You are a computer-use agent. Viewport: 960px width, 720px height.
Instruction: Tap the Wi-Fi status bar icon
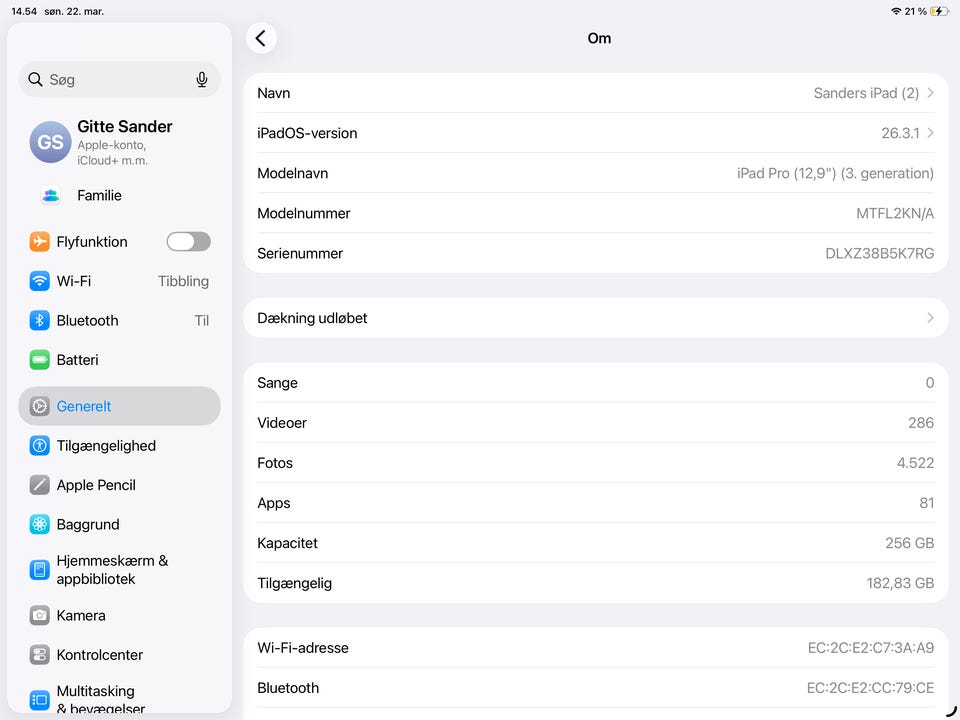point(896,11)
